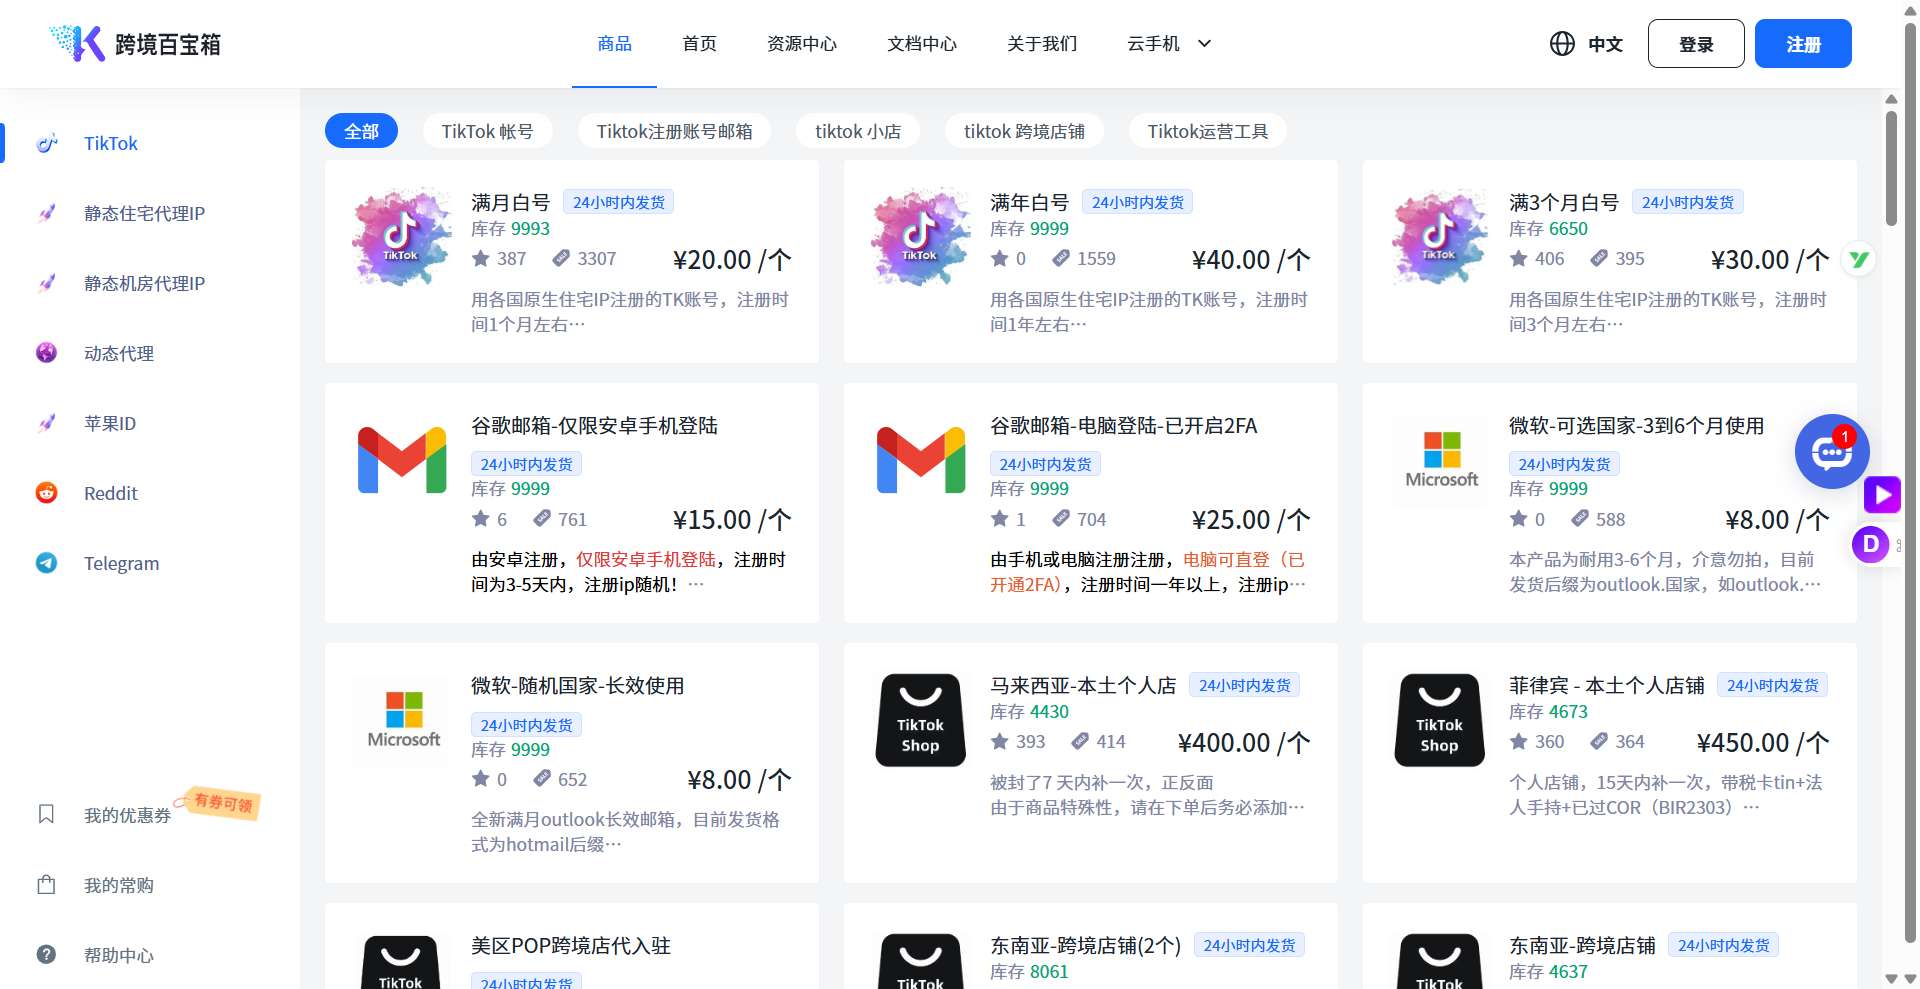The image size is (1920, 989).
Task: Click the 静态机房代理IP sidebar icon
Action: (47, 283)
